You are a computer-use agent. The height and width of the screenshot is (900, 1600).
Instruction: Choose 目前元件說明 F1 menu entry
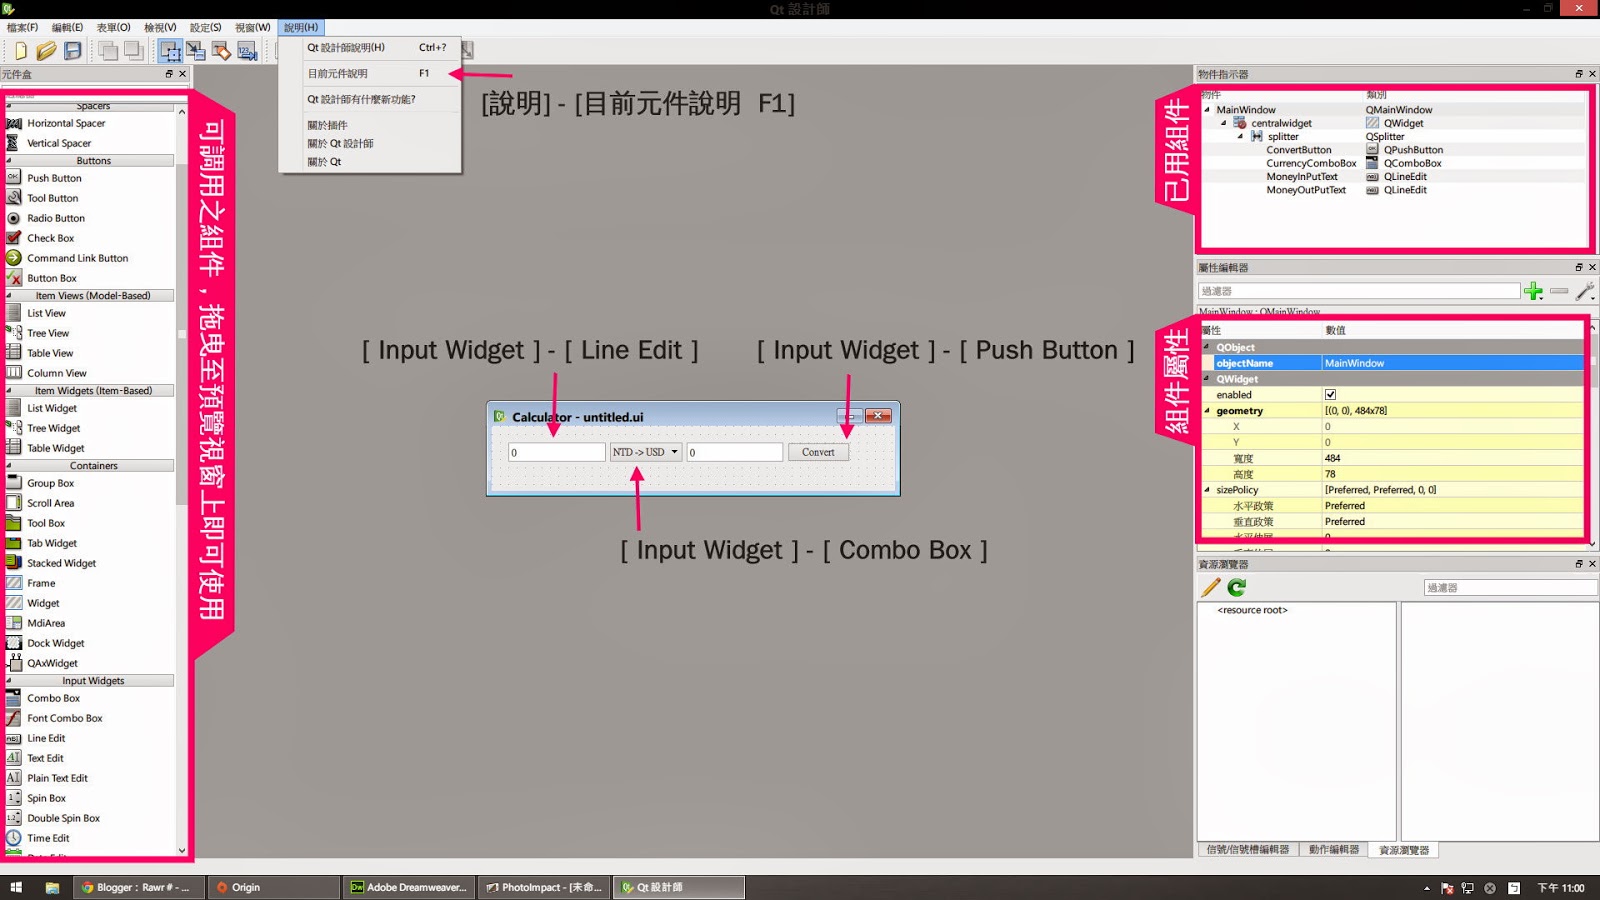click(x=369, y=73)
